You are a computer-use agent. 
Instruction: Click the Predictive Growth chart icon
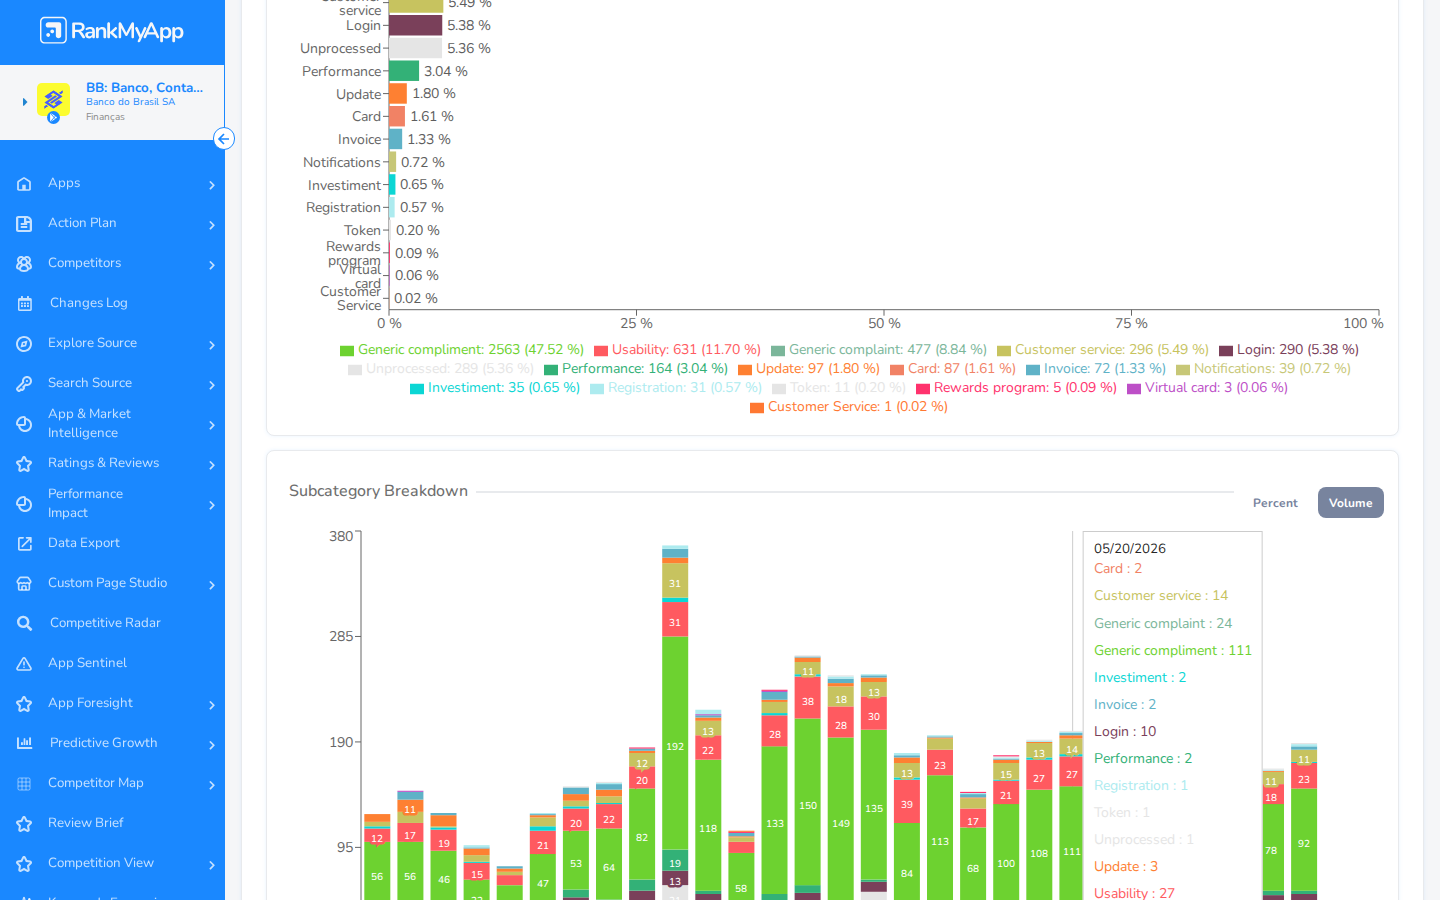point(24,743)
